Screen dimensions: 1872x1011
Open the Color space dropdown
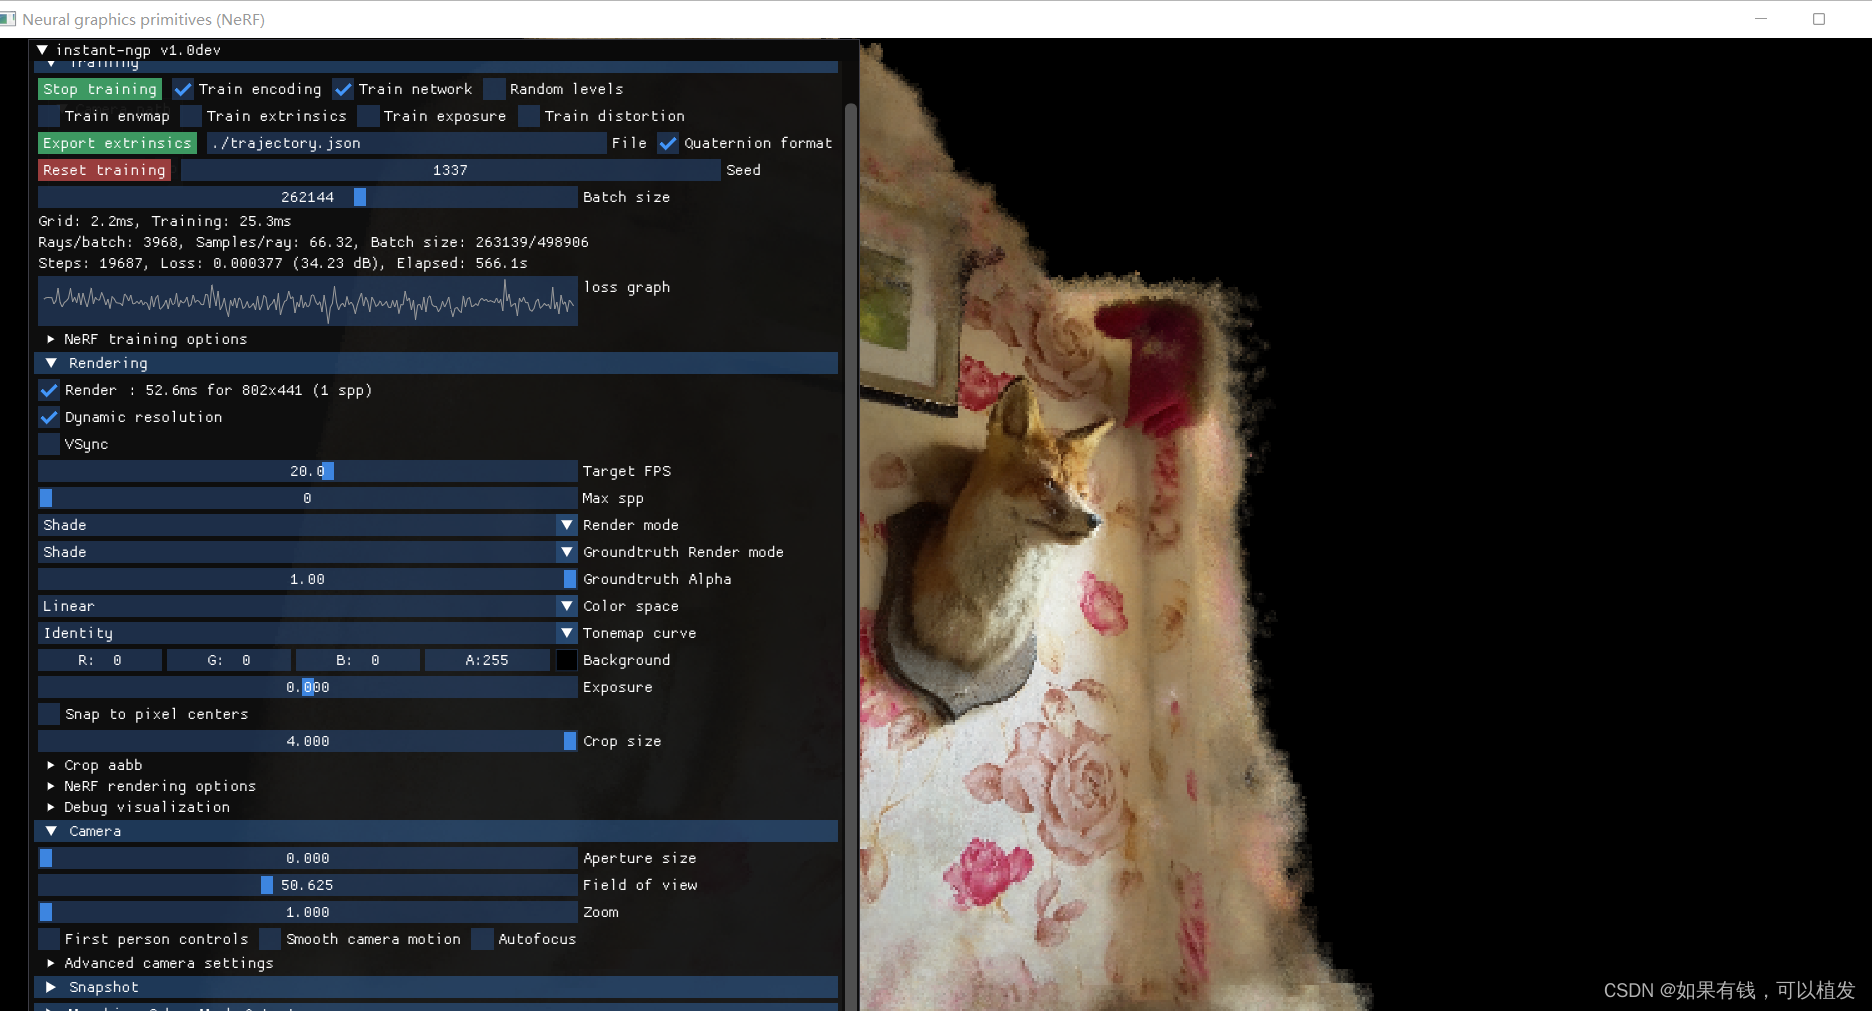tap(308, 606)
